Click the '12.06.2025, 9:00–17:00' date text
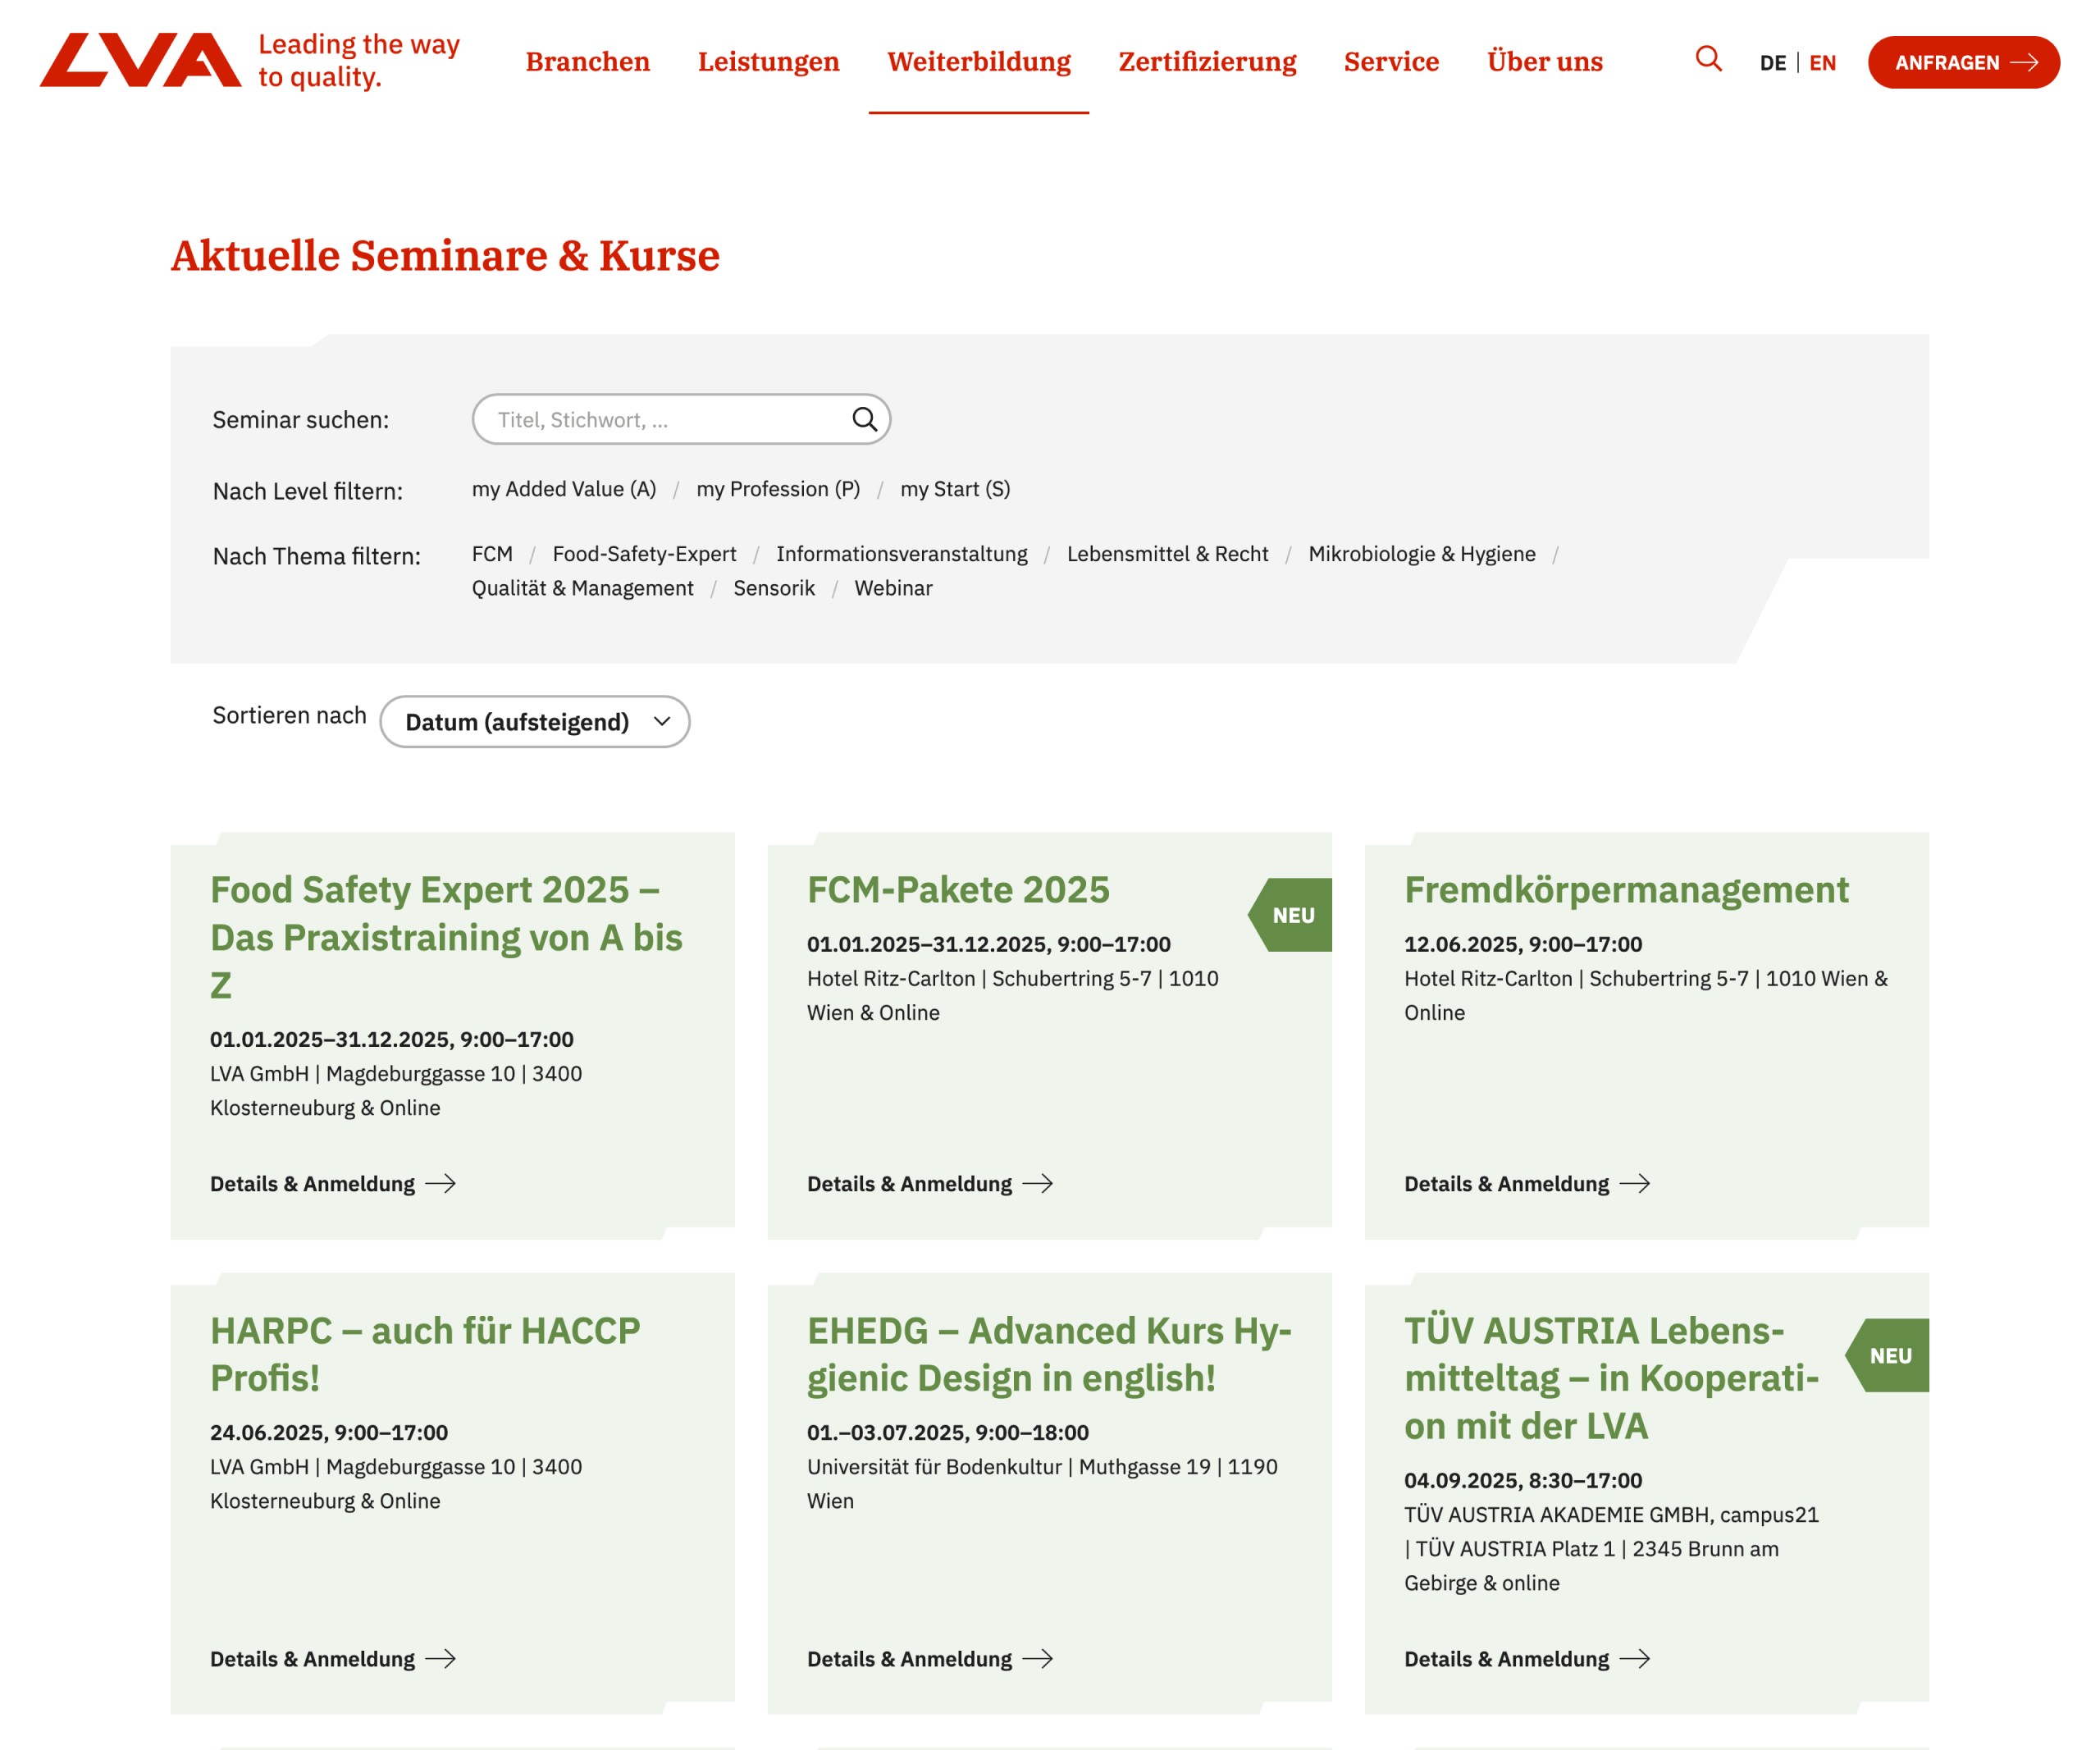The height and width of the screenshot is (1750, 2100). point(1523,944)
